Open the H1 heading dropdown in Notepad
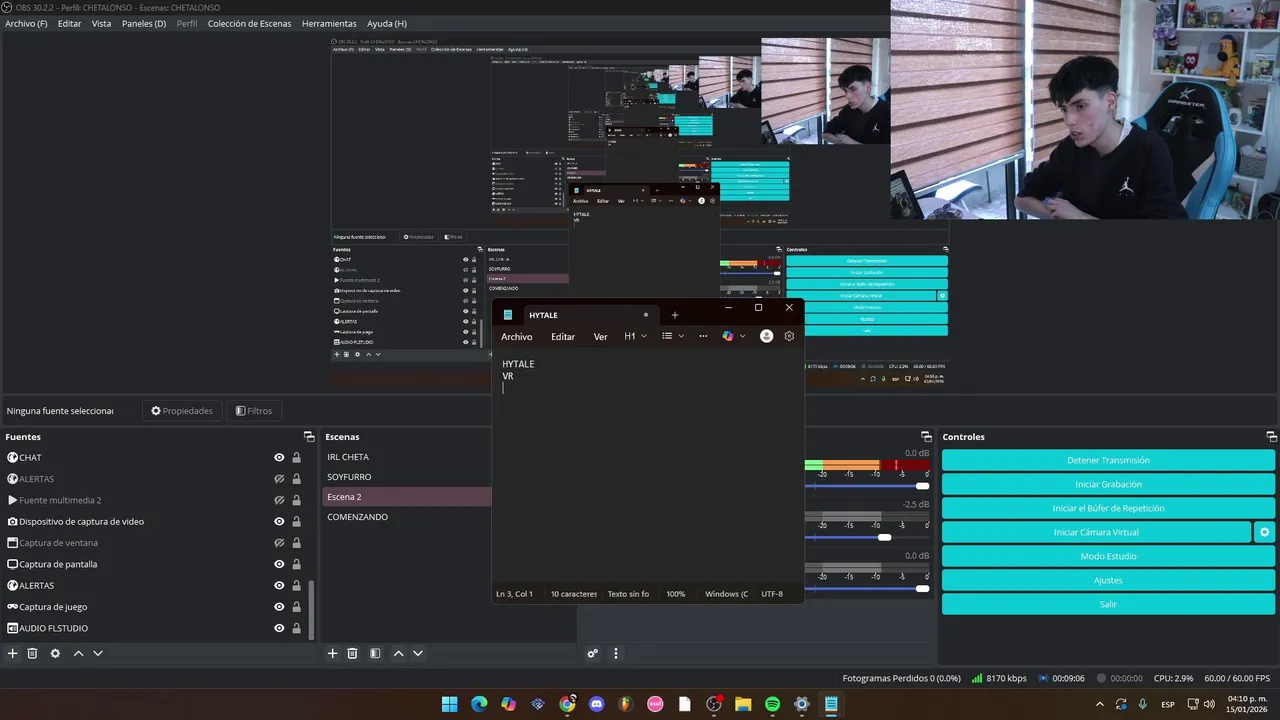Viewport: 1280px width, 720px height. [x=635, y=336]
